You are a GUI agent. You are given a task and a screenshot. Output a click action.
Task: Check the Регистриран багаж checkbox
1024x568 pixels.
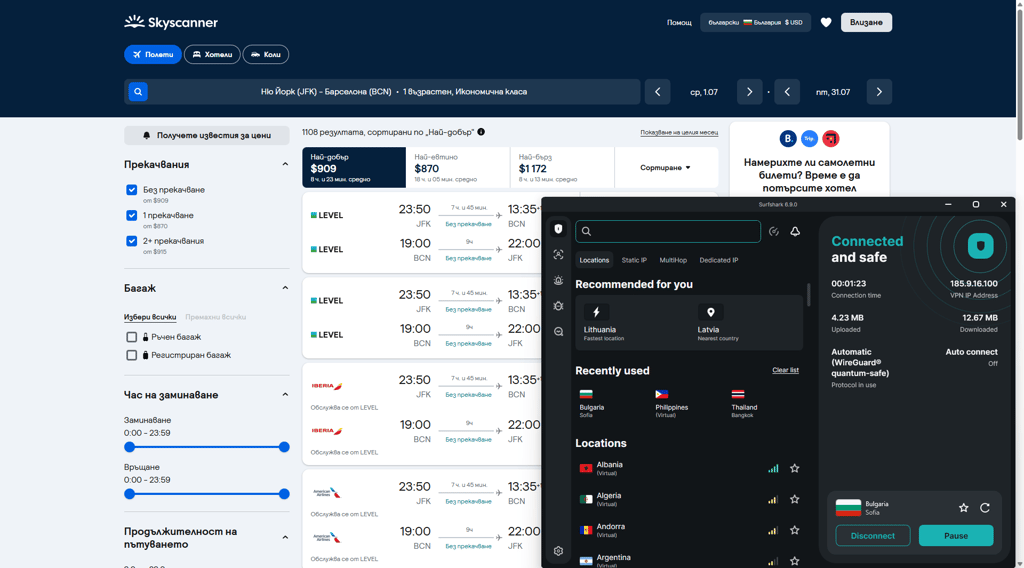coord(131,355)
